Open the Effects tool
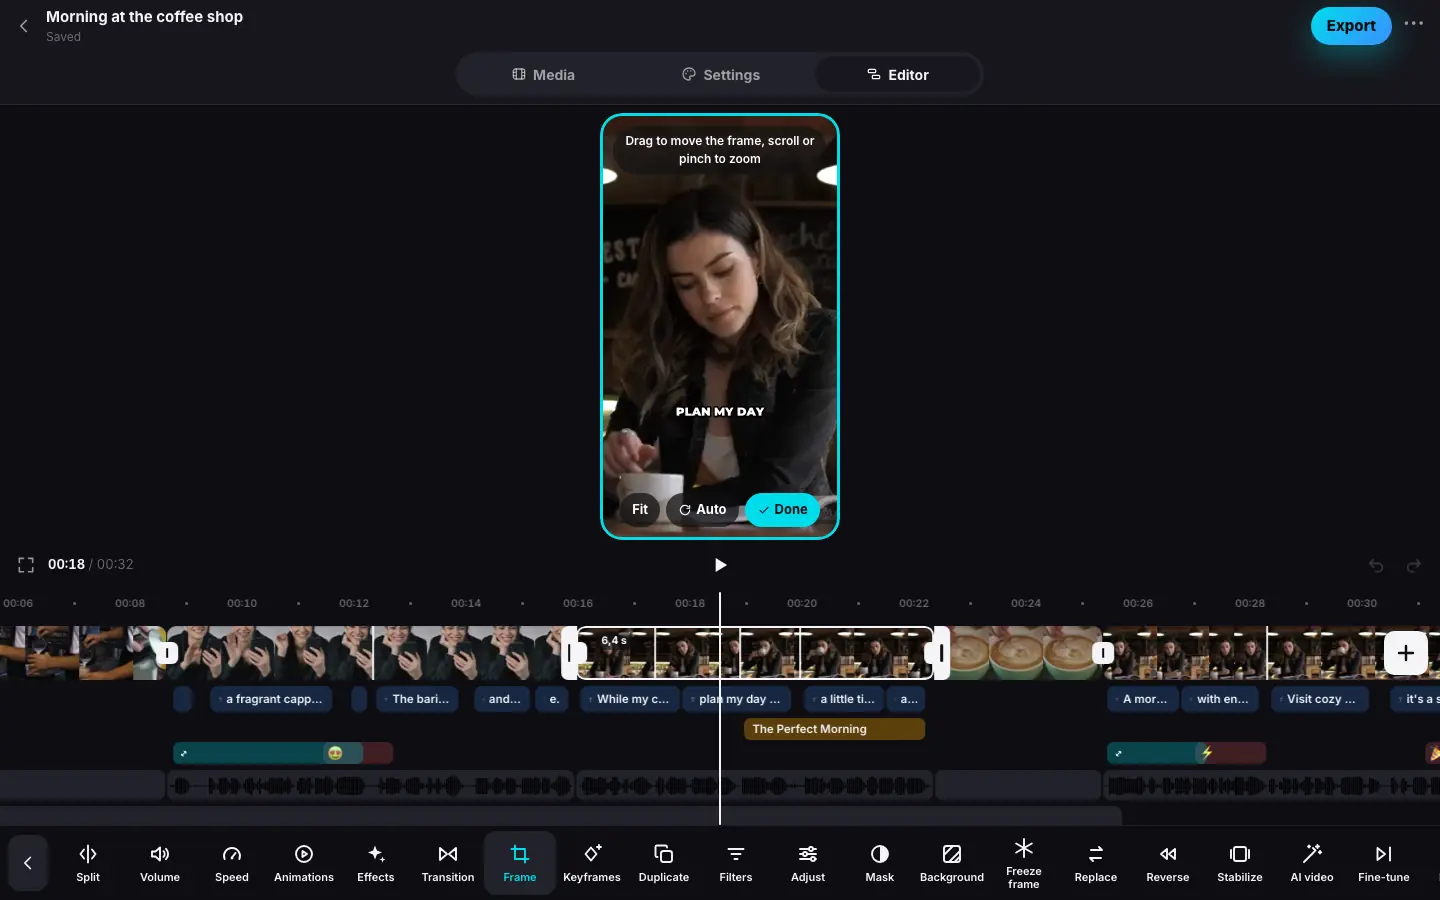The height and width of the screenshot is (900, 1440). tap(376, 863)
